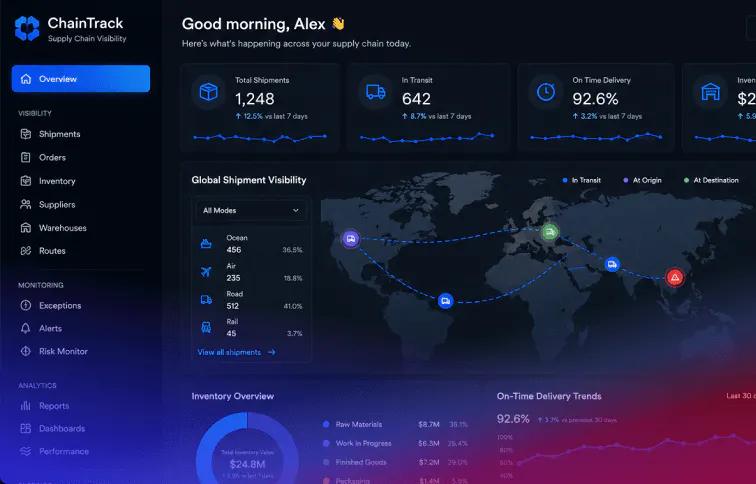Click the Routes sidebar icon
The image size is (756, 484).
26,251
